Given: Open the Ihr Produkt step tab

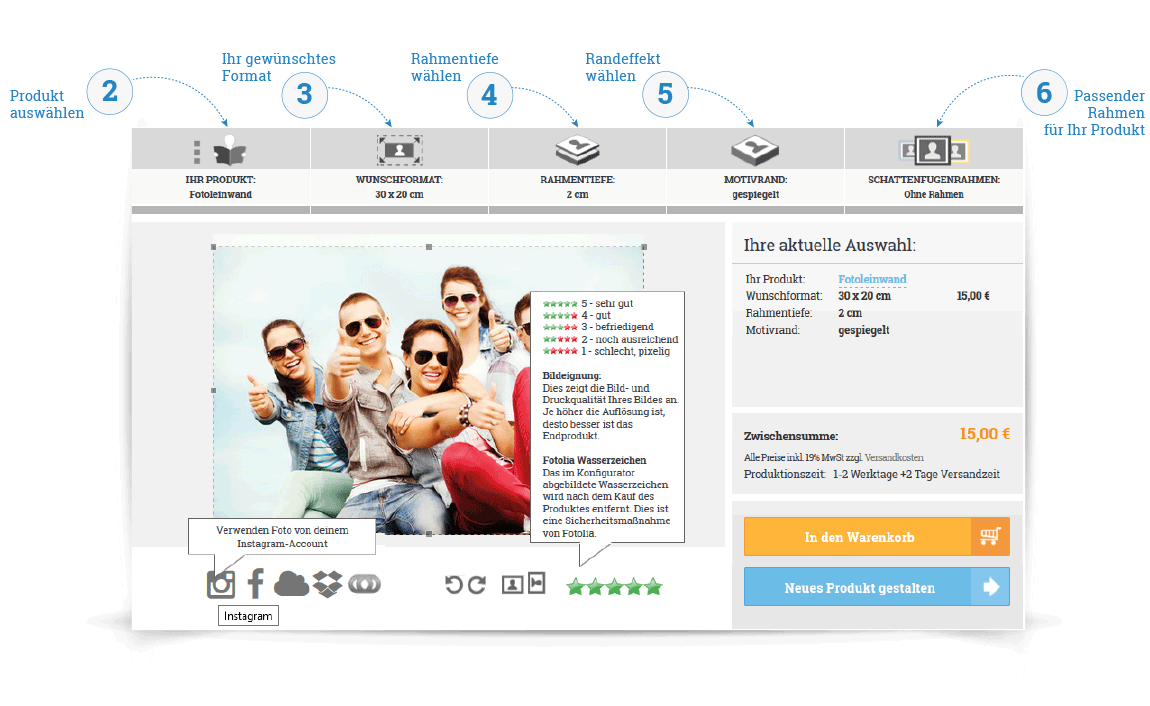Looking at the screenshot, I should pyautogui.click(x=220, y=170).
